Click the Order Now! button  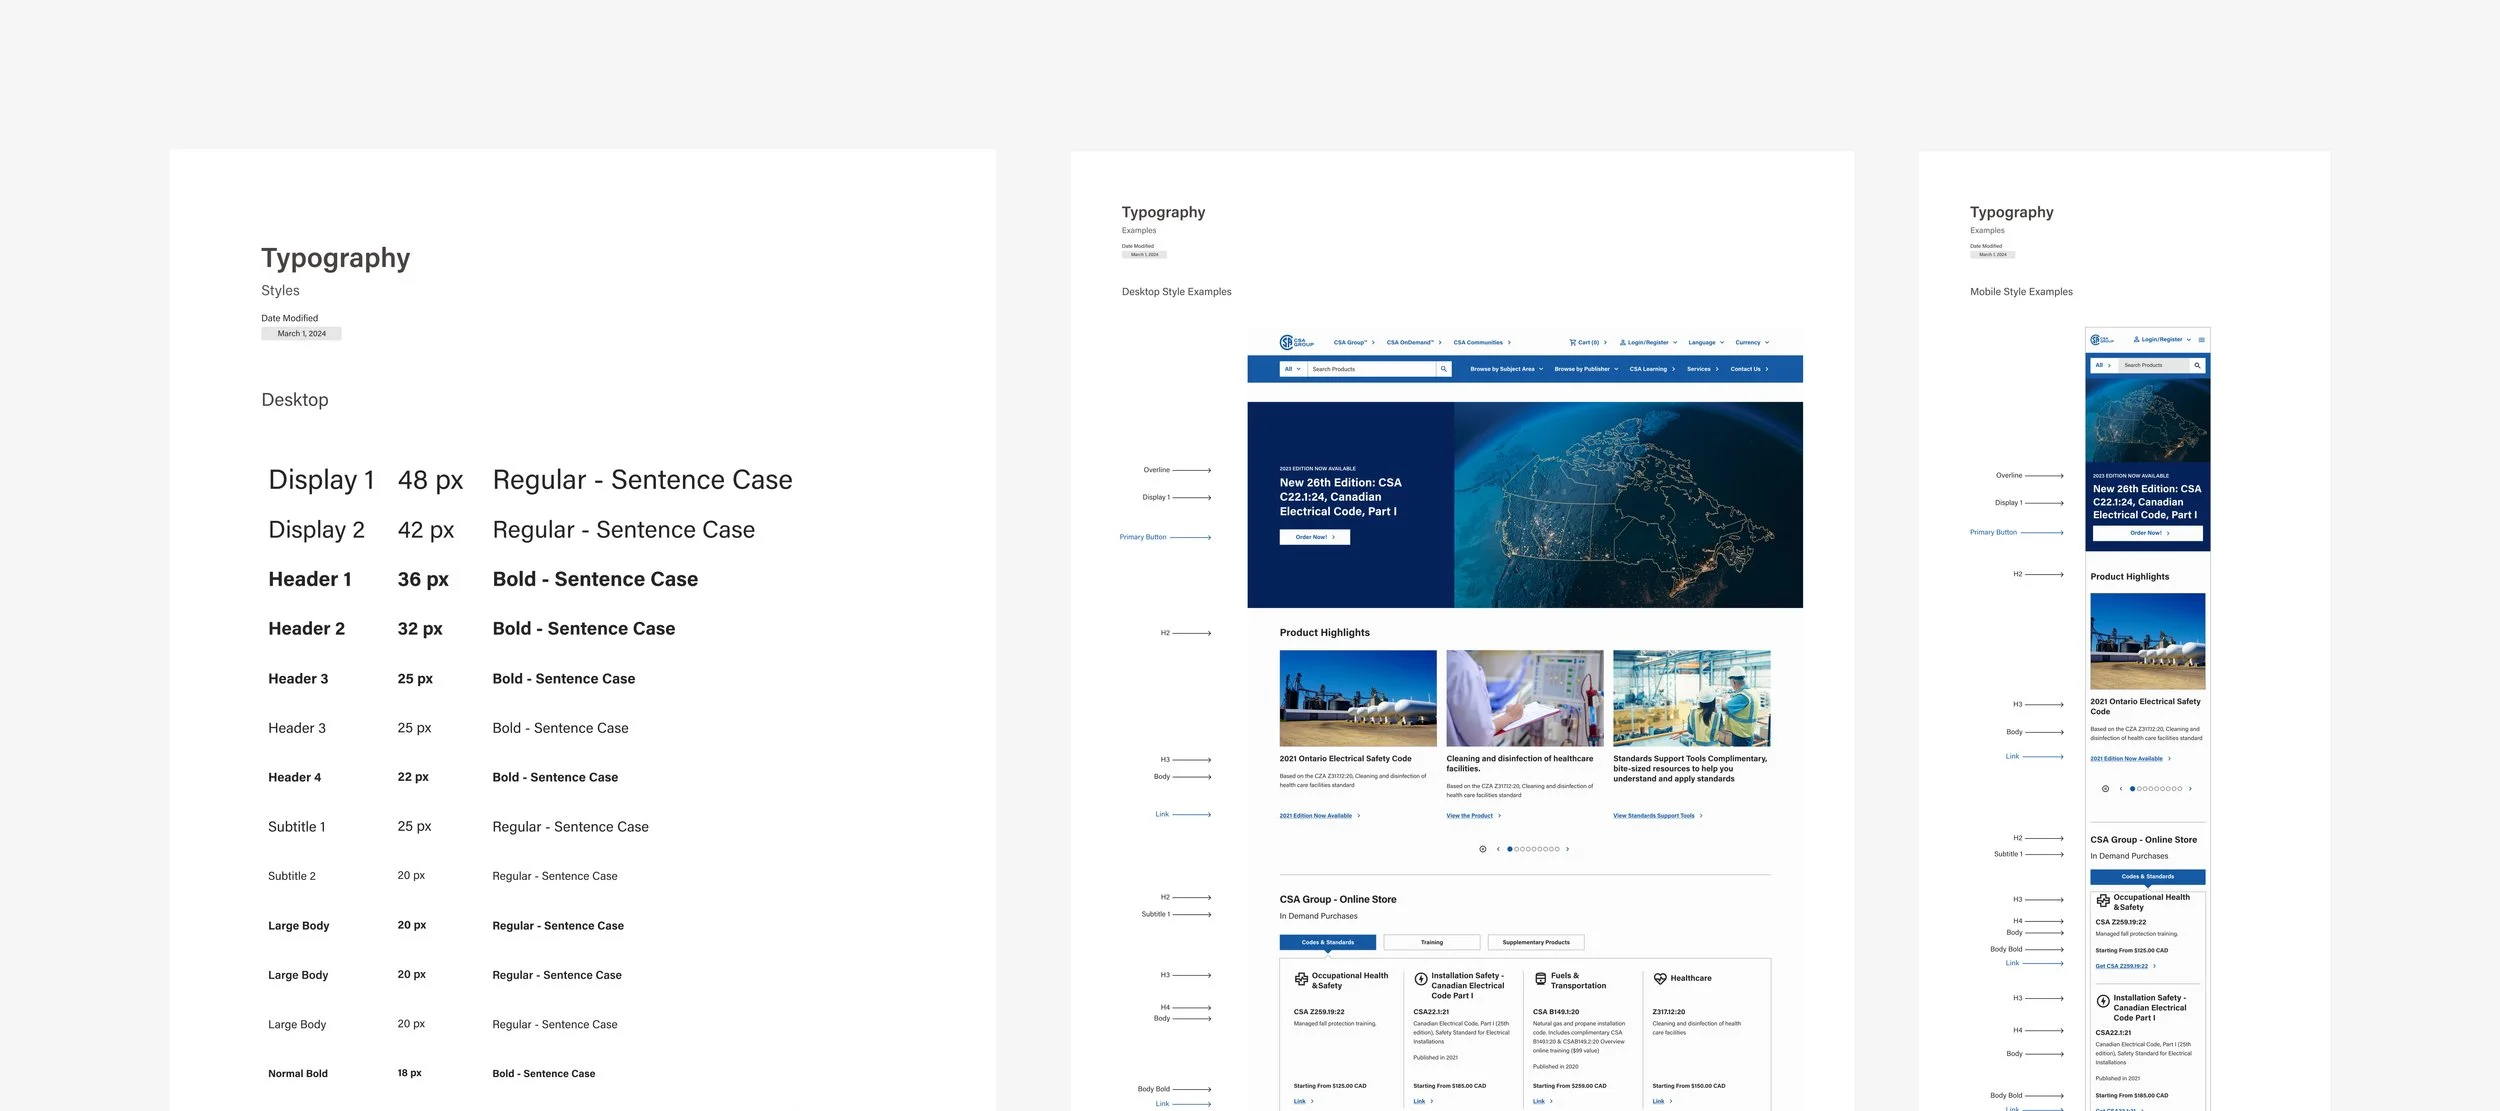[x=1314, y=536]
